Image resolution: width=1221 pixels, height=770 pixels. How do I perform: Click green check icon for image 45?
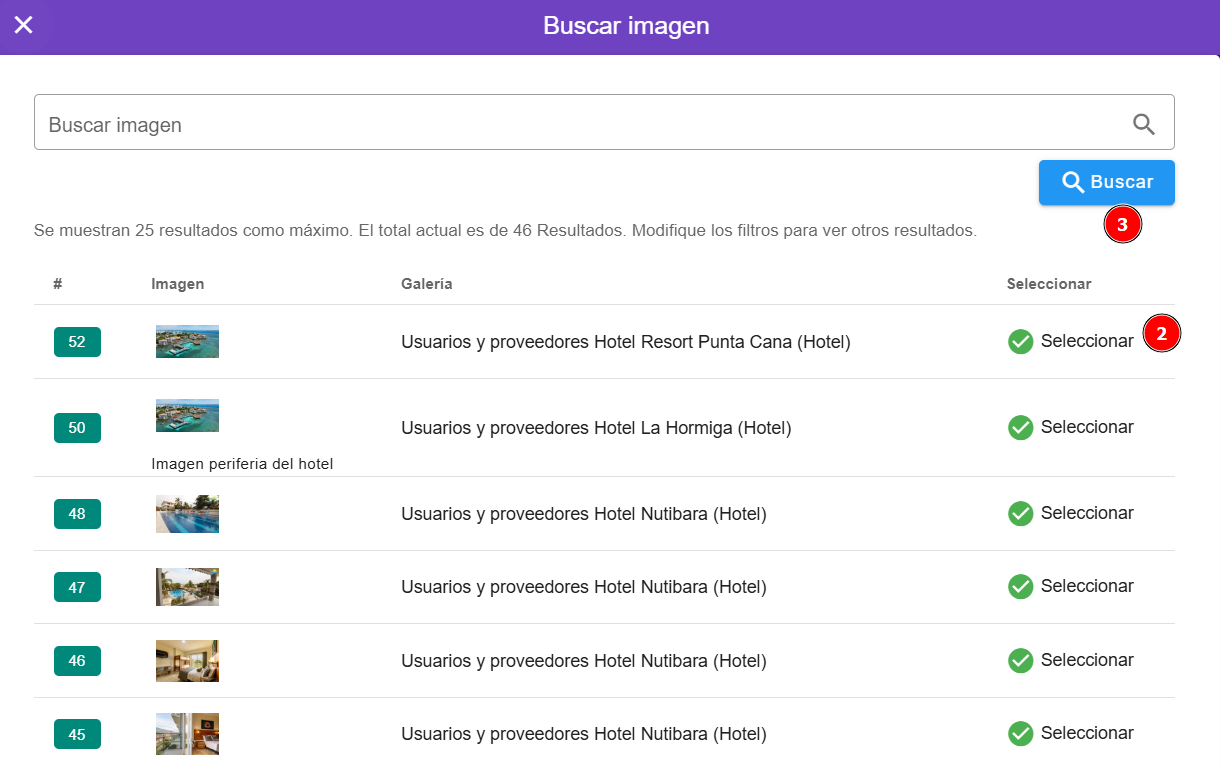(1020, 734)
